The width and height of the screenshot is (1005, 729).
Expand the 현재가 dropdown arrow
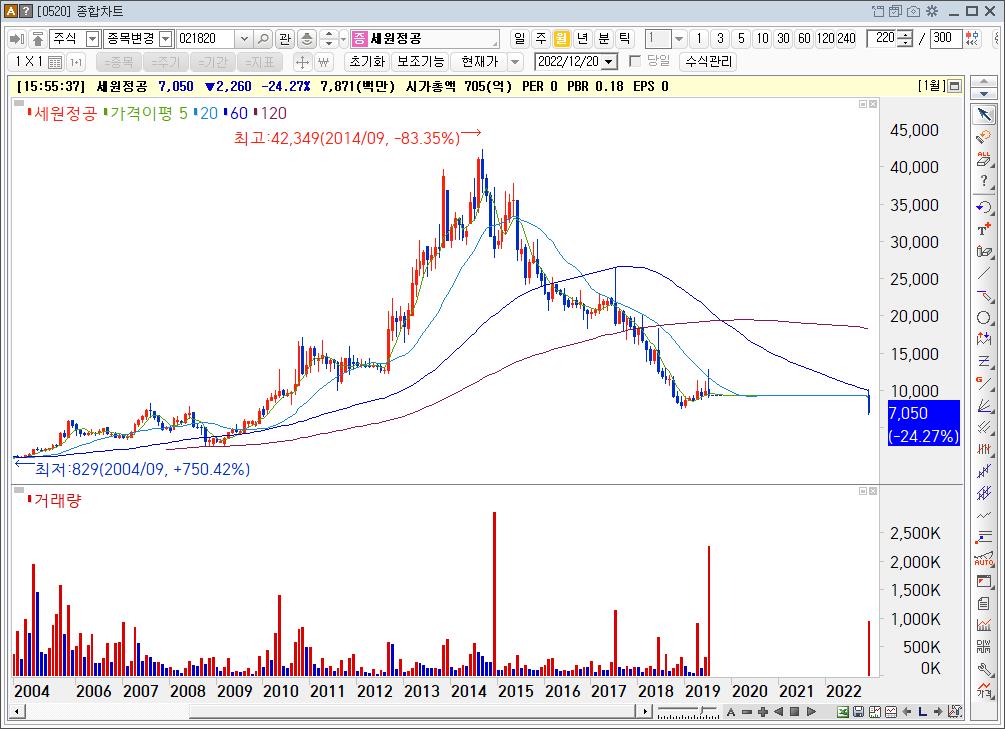[515, 62]
